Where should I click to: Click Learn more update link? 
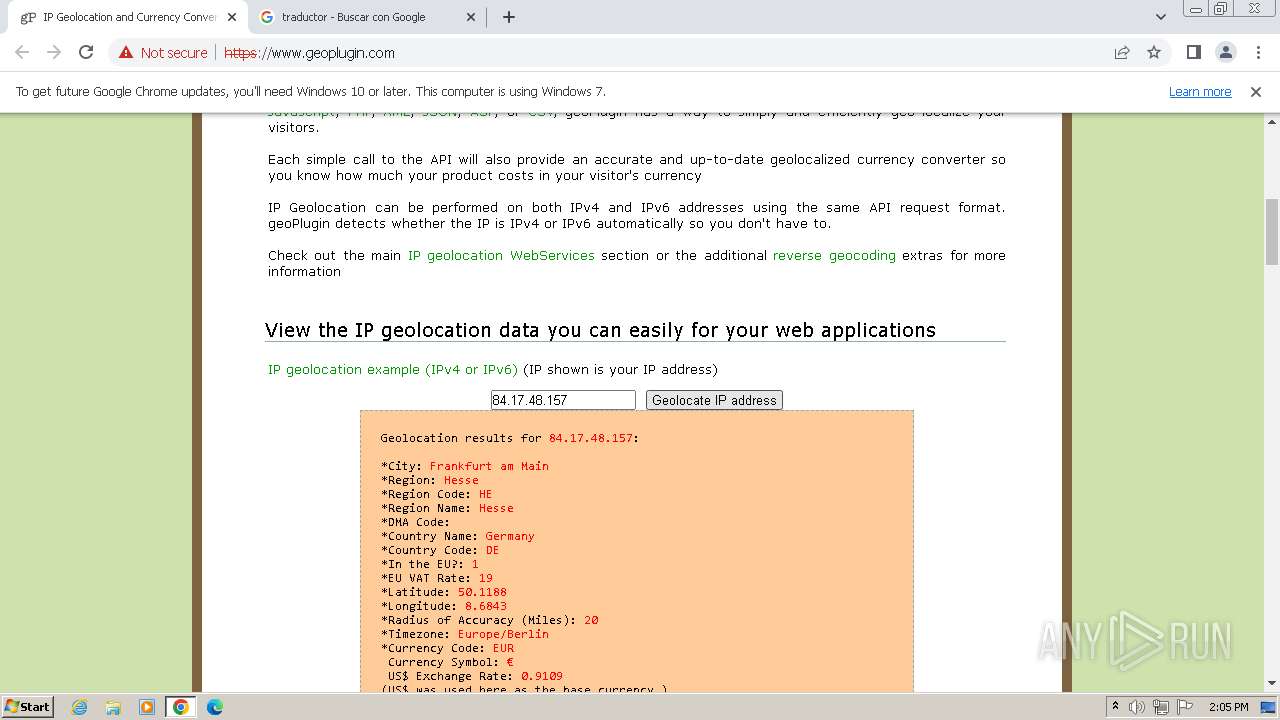[x=1200, y=92]
